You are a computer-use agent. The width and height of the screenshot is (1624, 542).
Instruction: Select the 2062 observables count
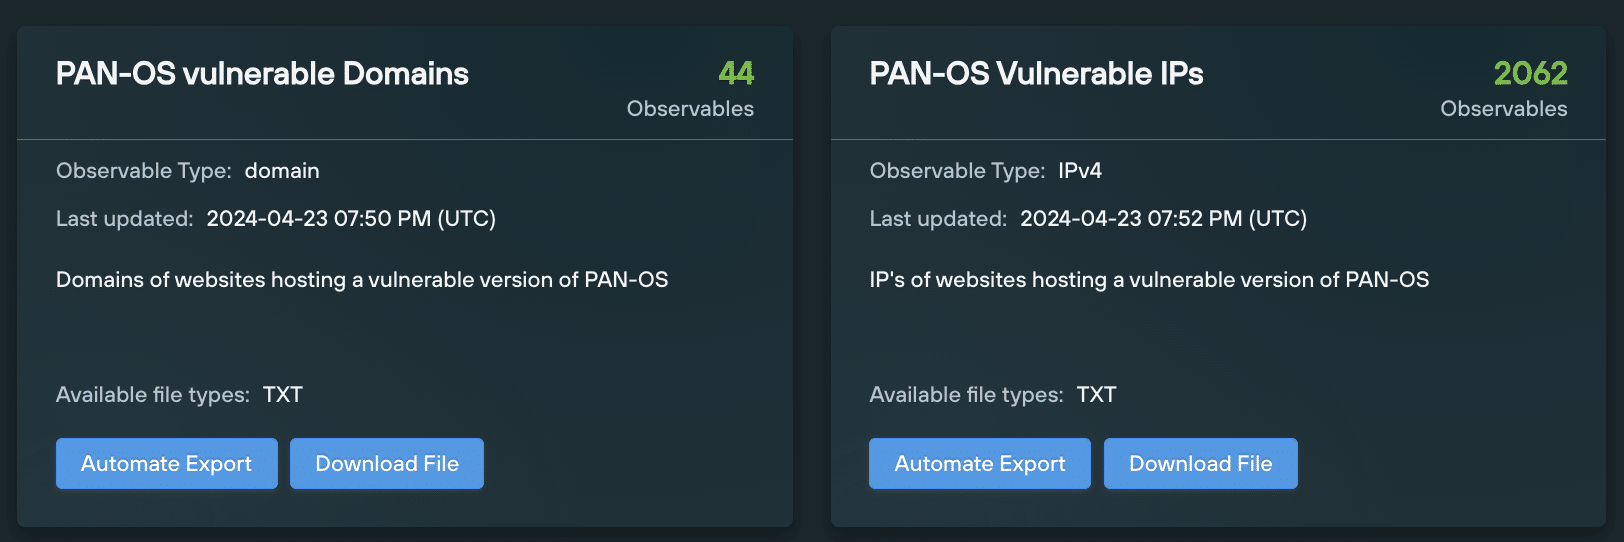[x=1530, y=73]
